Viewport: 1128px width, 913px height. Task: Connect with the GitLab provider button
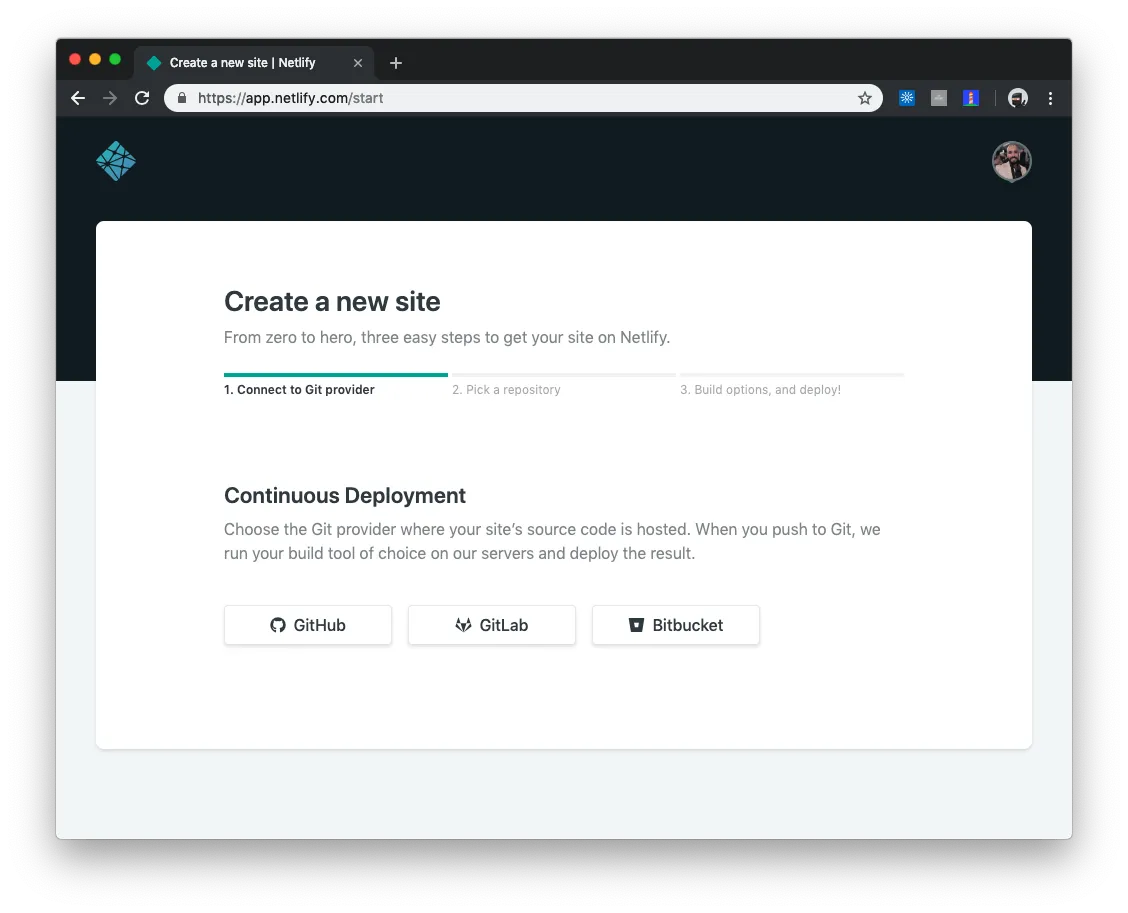[492, 625]
